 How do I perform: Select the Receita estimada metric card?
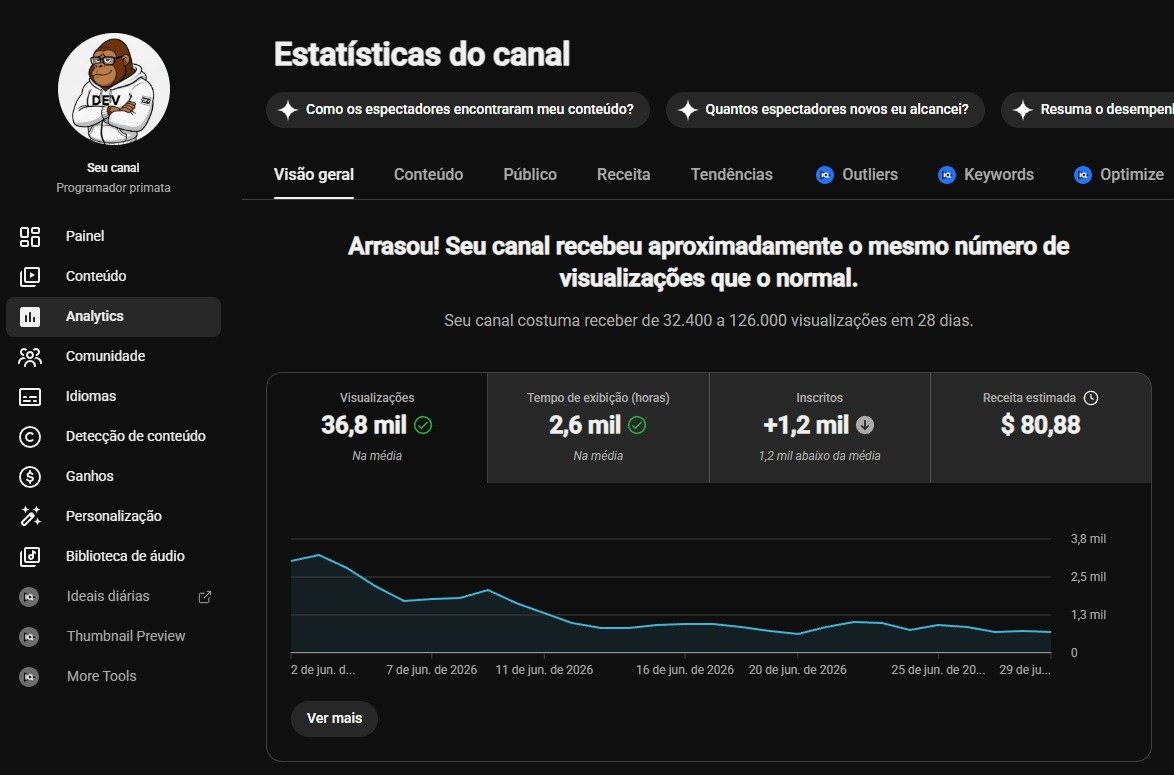coord(1041,428)
